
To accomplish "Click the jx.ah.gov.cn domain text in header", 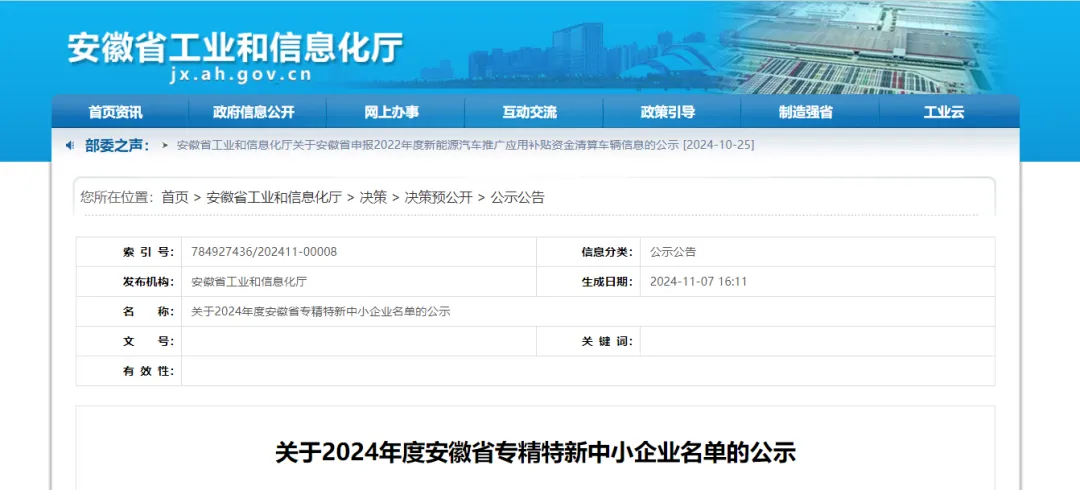I will pos(241,75).
